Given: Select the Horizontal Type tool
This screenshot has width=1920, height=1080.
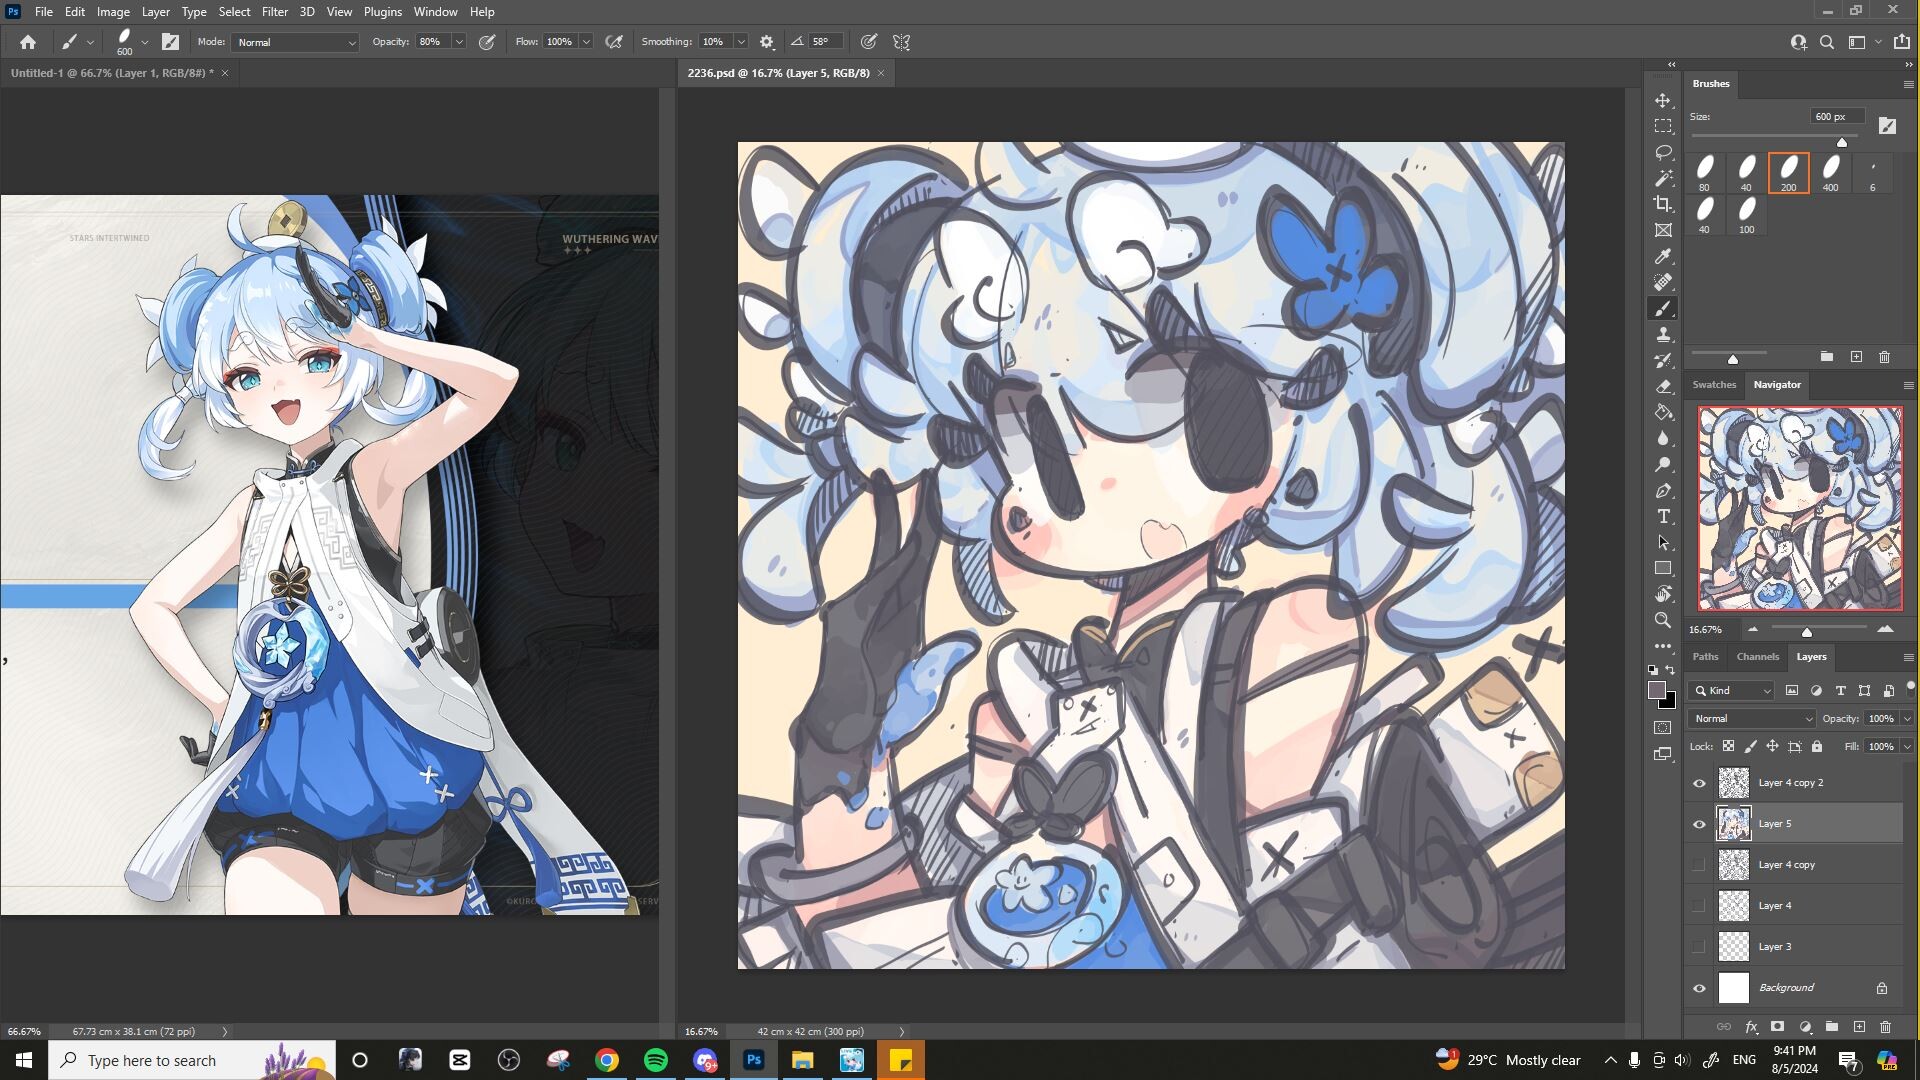Looking at the screenshot, I should click(x=1663, y=516).
